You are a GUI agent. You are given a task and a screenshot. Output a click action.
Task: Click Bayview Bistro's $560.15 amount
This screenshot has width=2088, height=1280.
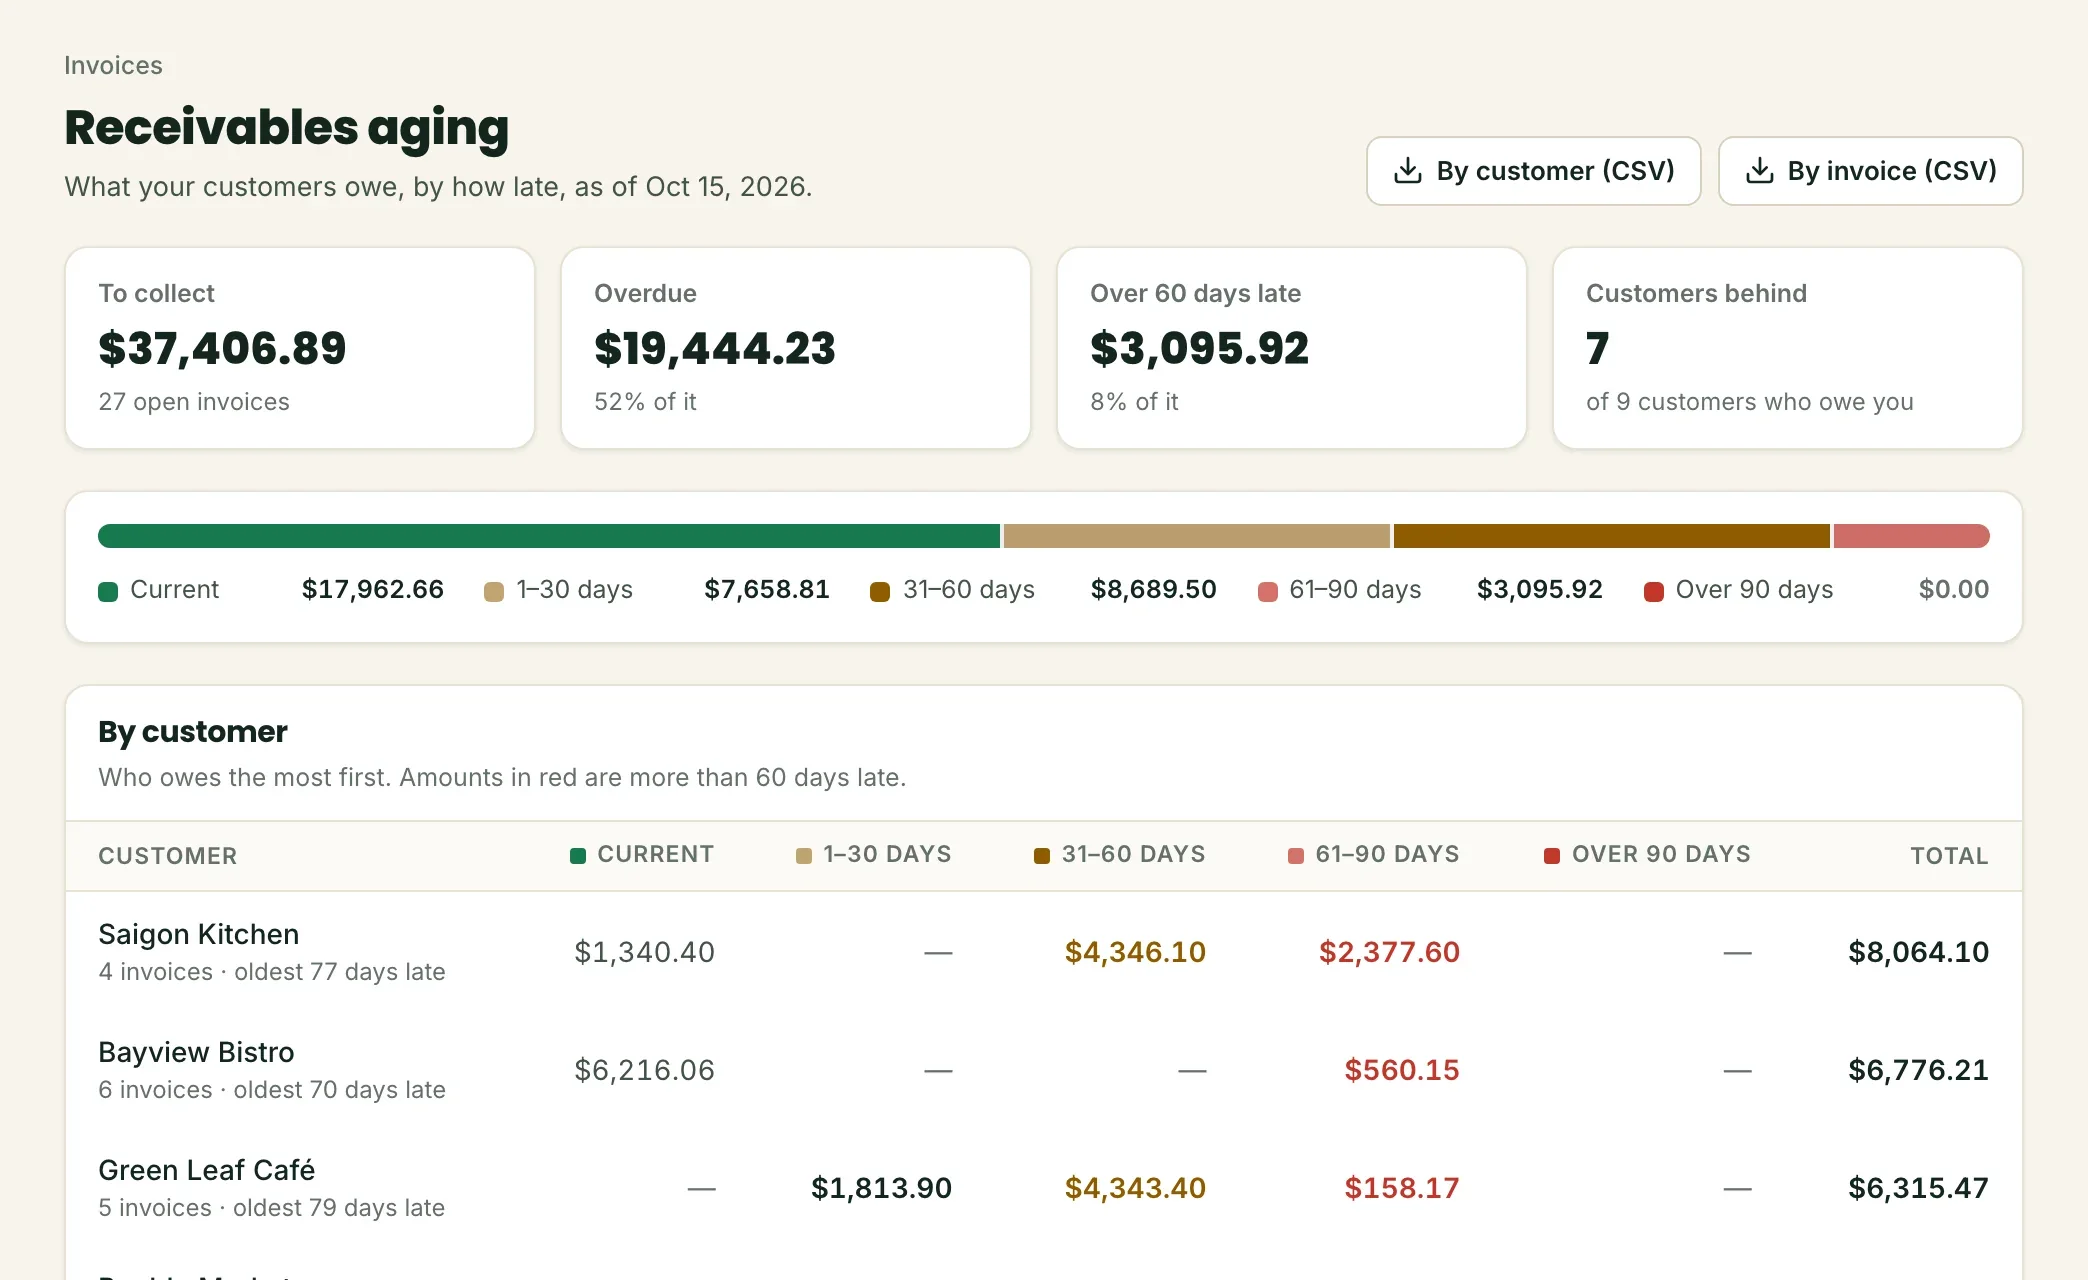click(1402, 1070)
